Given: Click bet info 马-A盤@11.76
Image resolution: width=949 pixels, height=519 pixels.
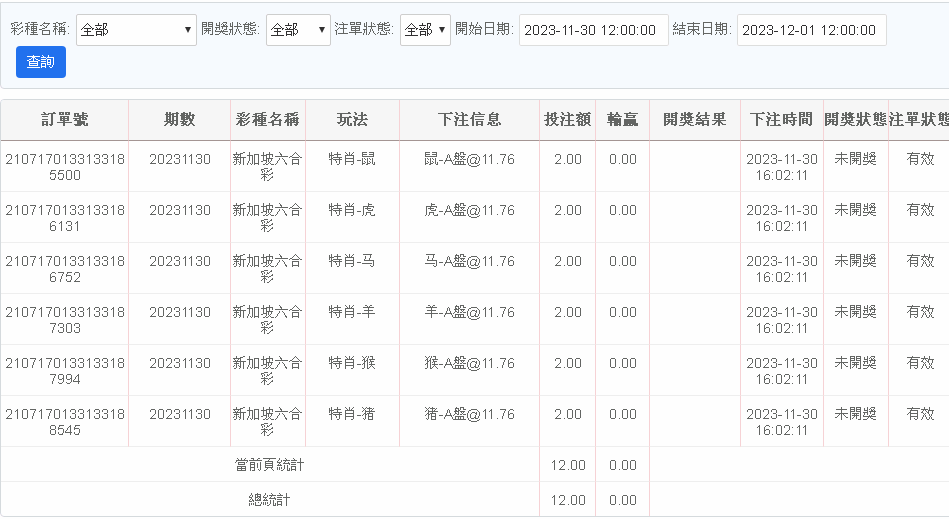Looking at the screenshot, I should click(469, 261).
